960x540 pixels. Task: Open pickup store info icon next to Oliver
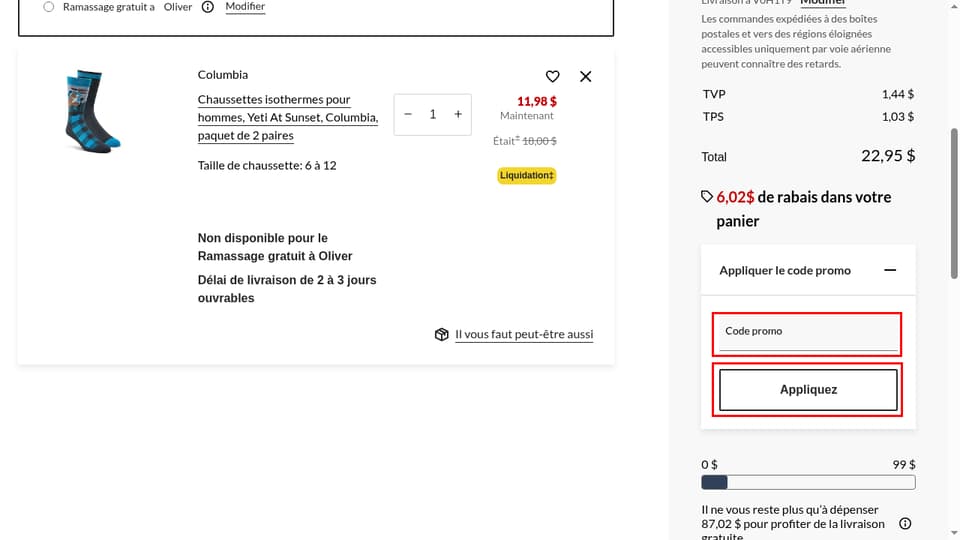(208, 7)
